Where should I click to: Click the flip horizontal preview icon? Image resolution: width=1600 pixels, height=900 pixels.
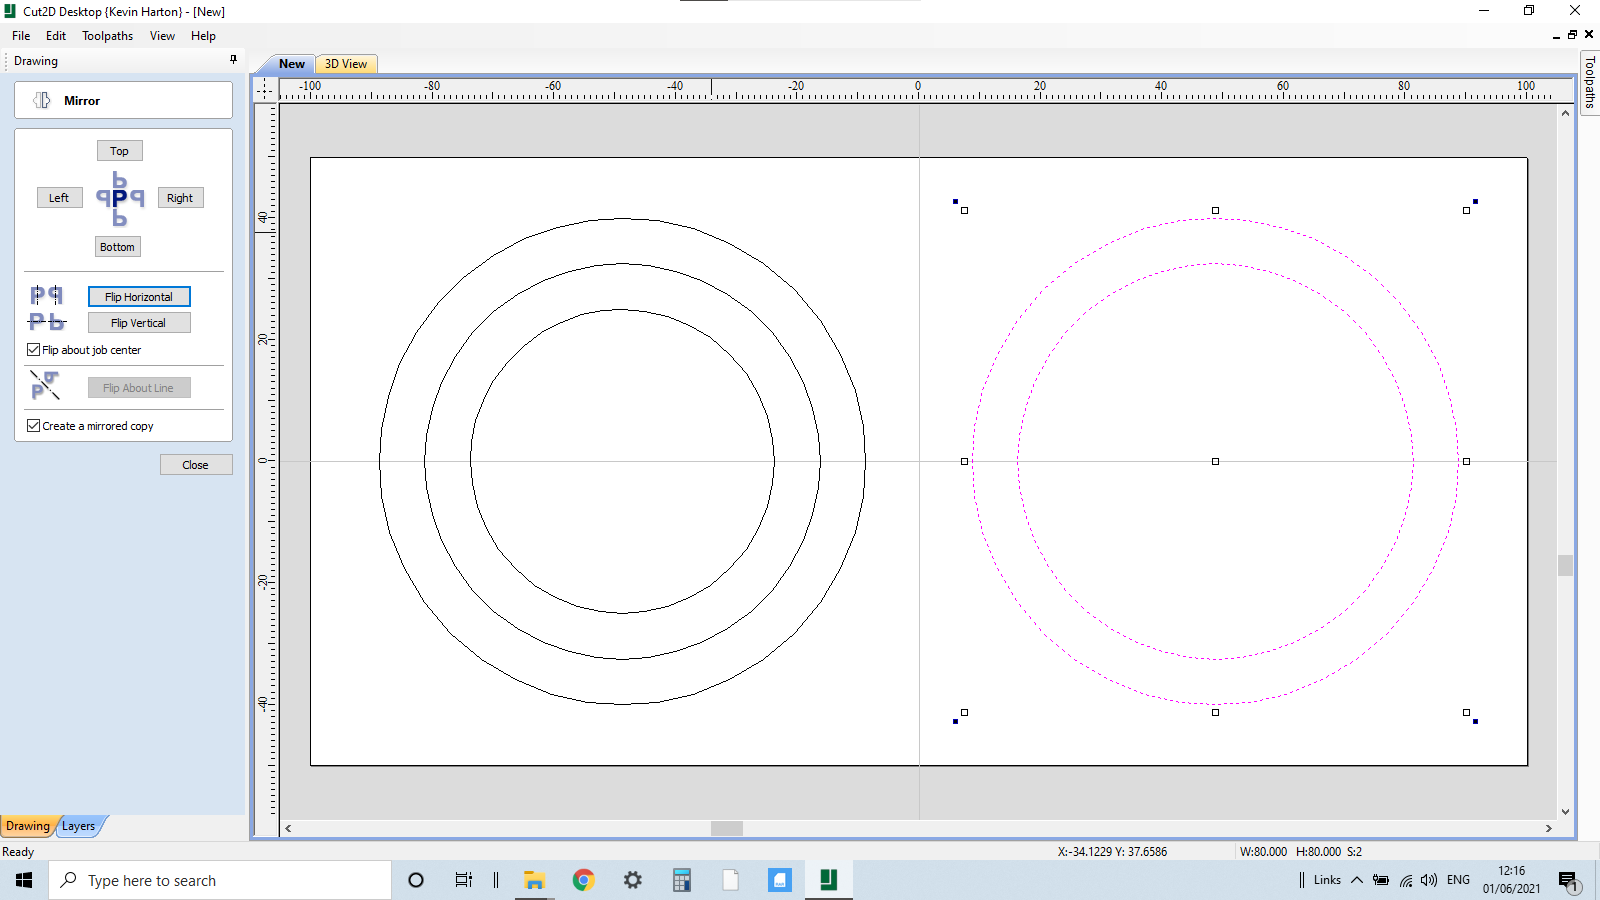pos(46,295)
